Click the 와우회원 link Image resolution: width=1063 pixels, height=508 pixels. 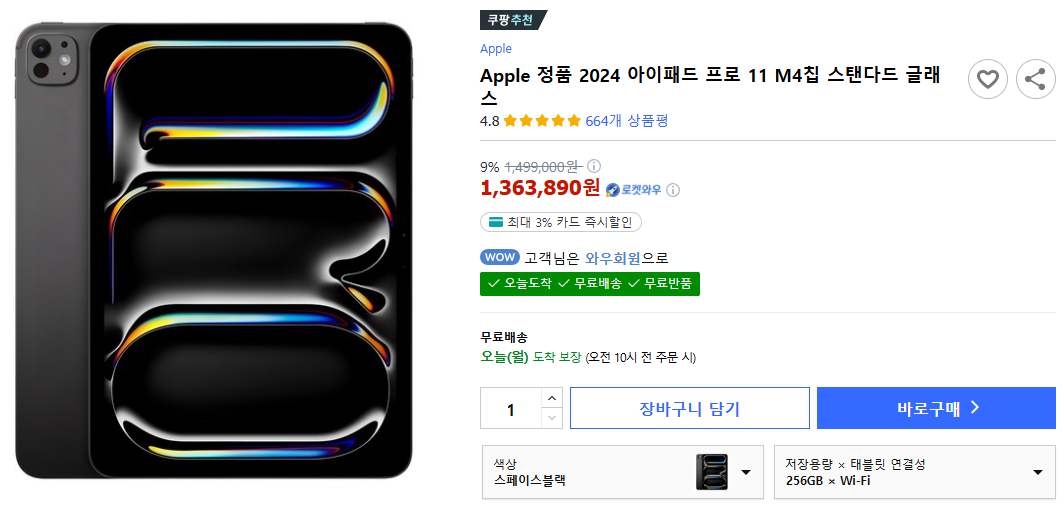pyautogui.click(x=613, y=257)
